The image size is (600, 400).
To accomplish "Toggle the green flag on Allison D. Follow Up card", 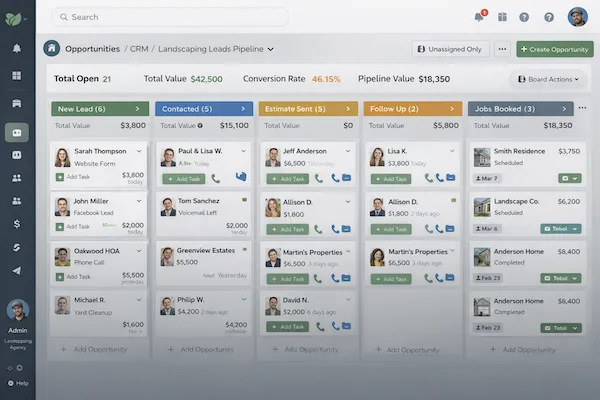I will pos(453,200).
